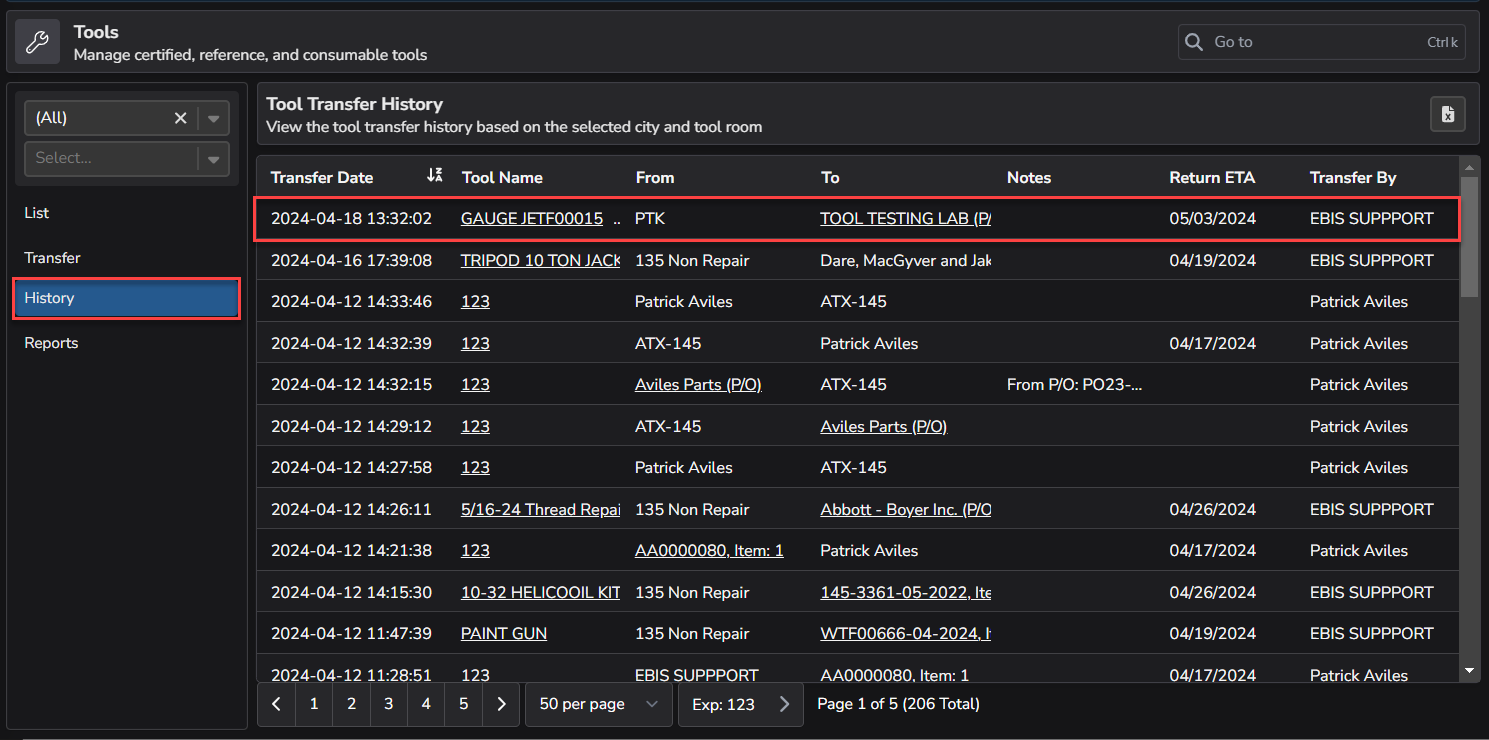
Task: Open the tool room Select... dropdown
Action: 213,158
